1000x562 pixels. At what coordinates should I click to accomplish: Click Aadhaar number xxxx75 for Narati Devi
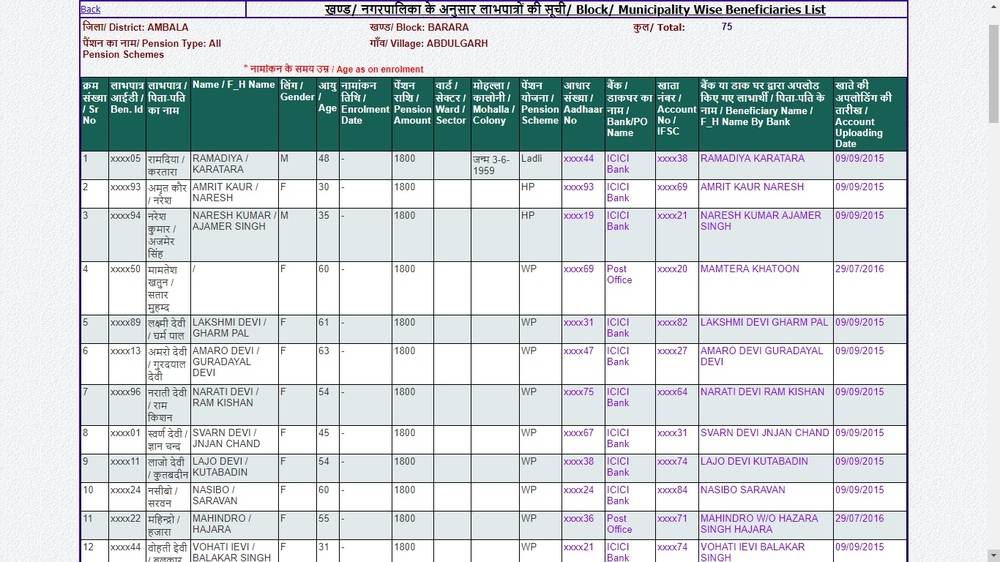click(x=578, y=392)
